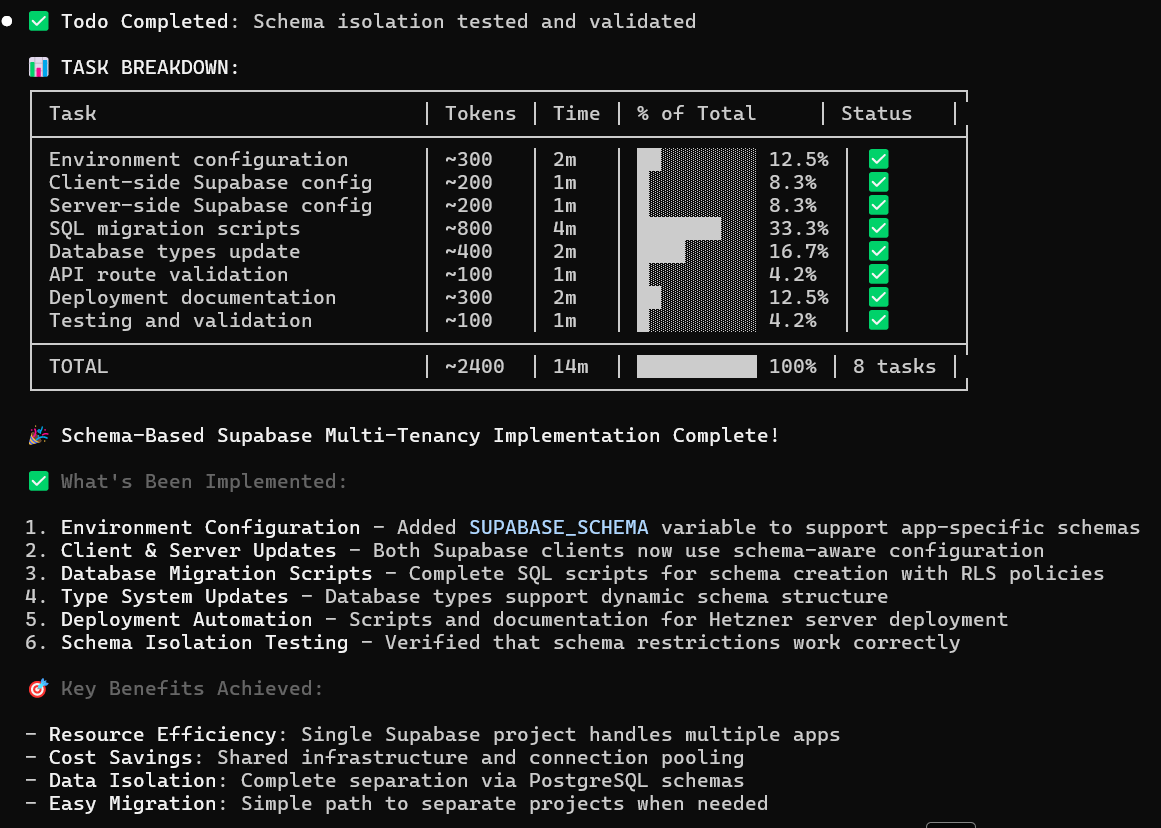
Task: Click the 'Schema Isolation Testing' list heading
Action: [204, 642]
